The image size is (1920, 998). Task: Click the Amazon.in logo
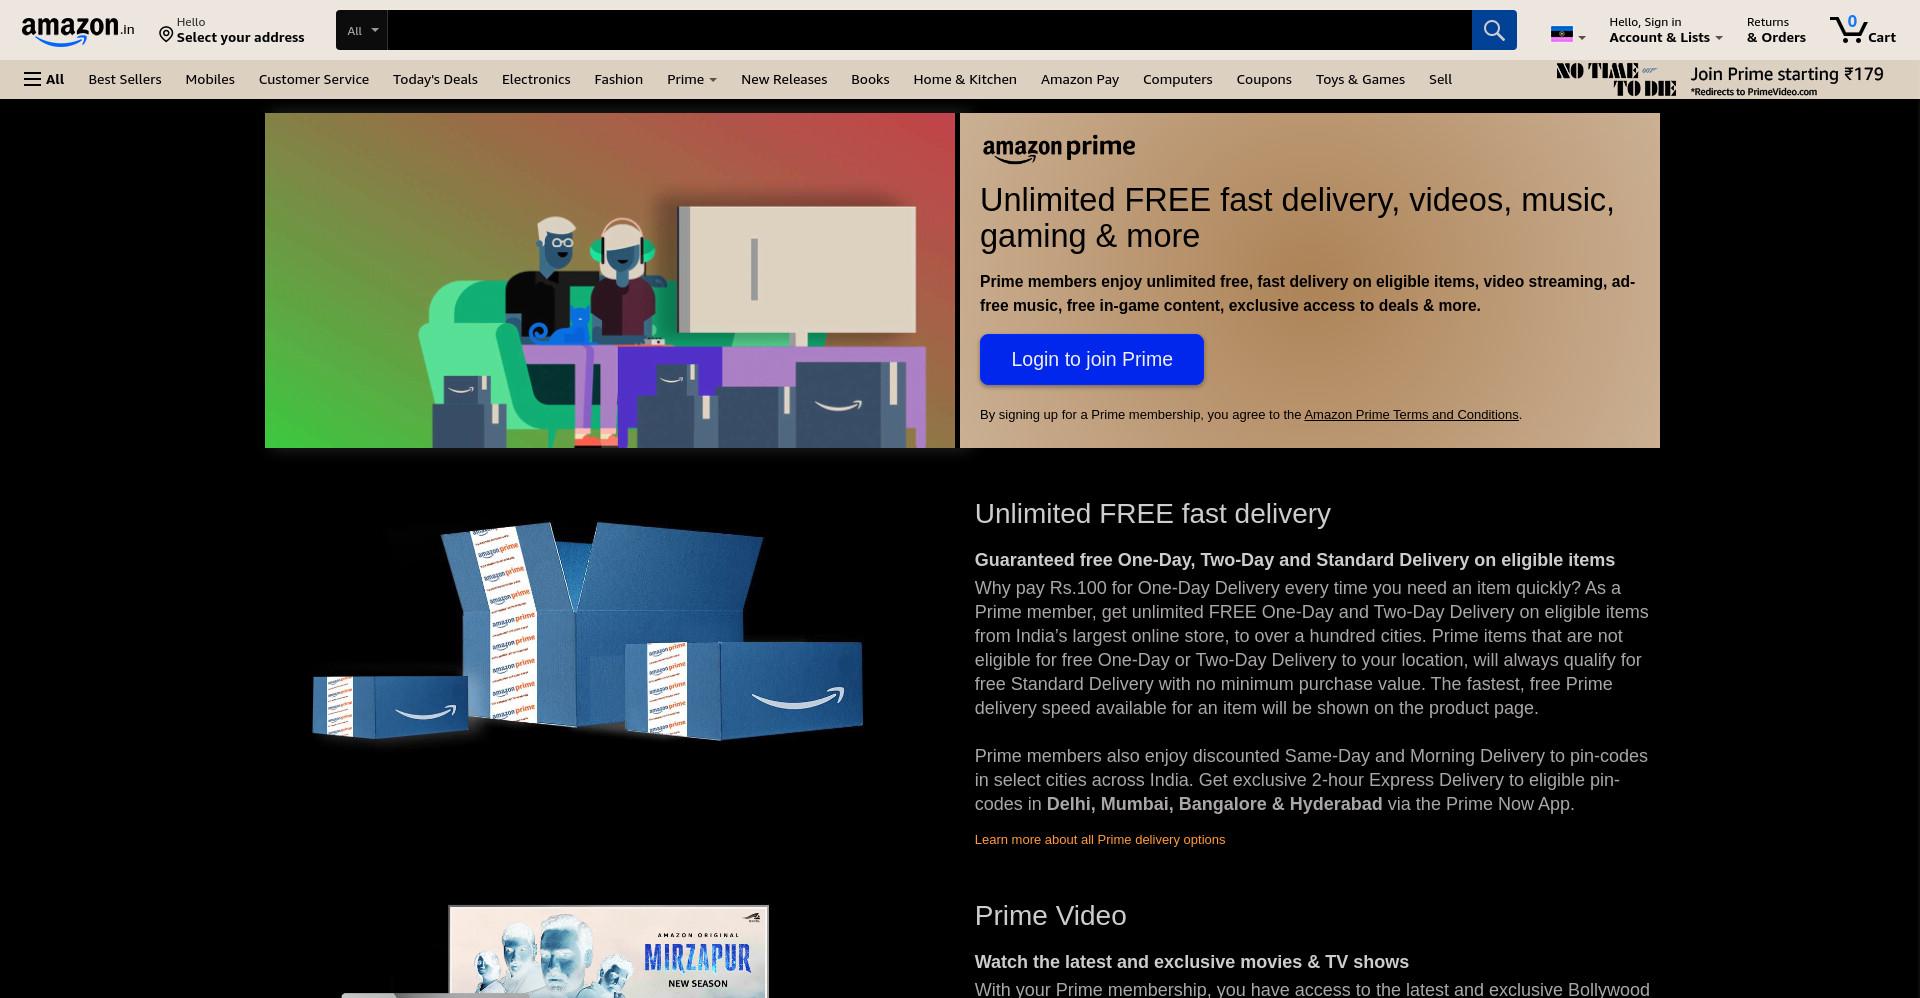(78, 31)
